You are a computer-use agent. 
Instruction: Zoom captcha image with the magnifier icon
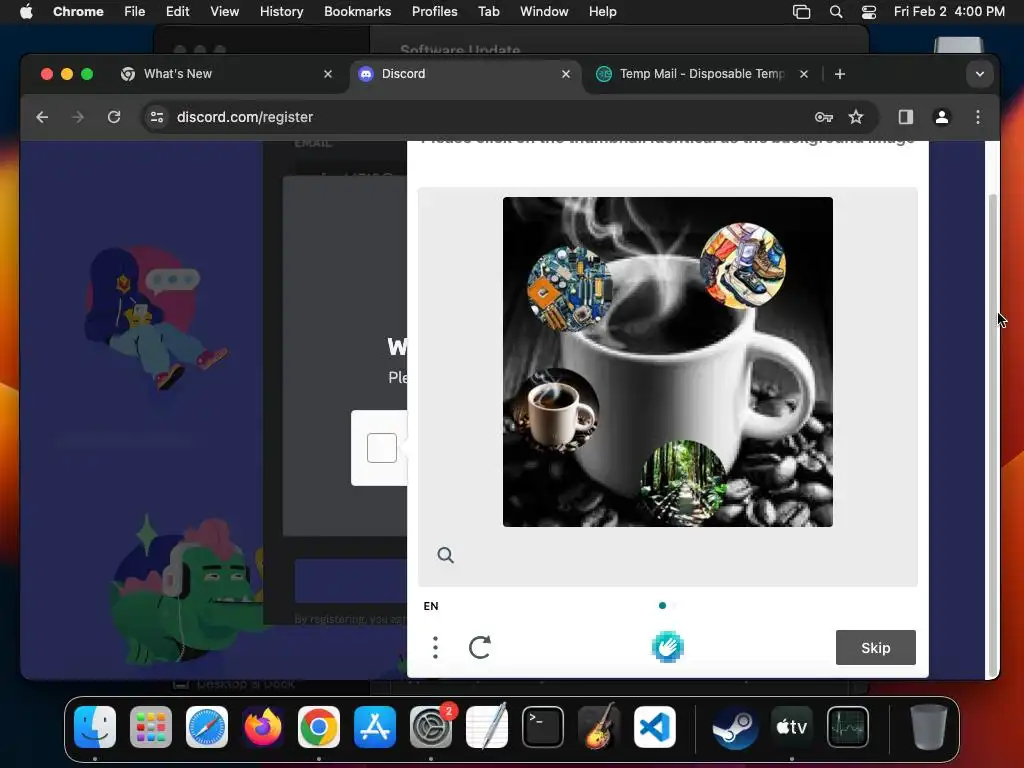pyautogui.click(x=445, y=555)
